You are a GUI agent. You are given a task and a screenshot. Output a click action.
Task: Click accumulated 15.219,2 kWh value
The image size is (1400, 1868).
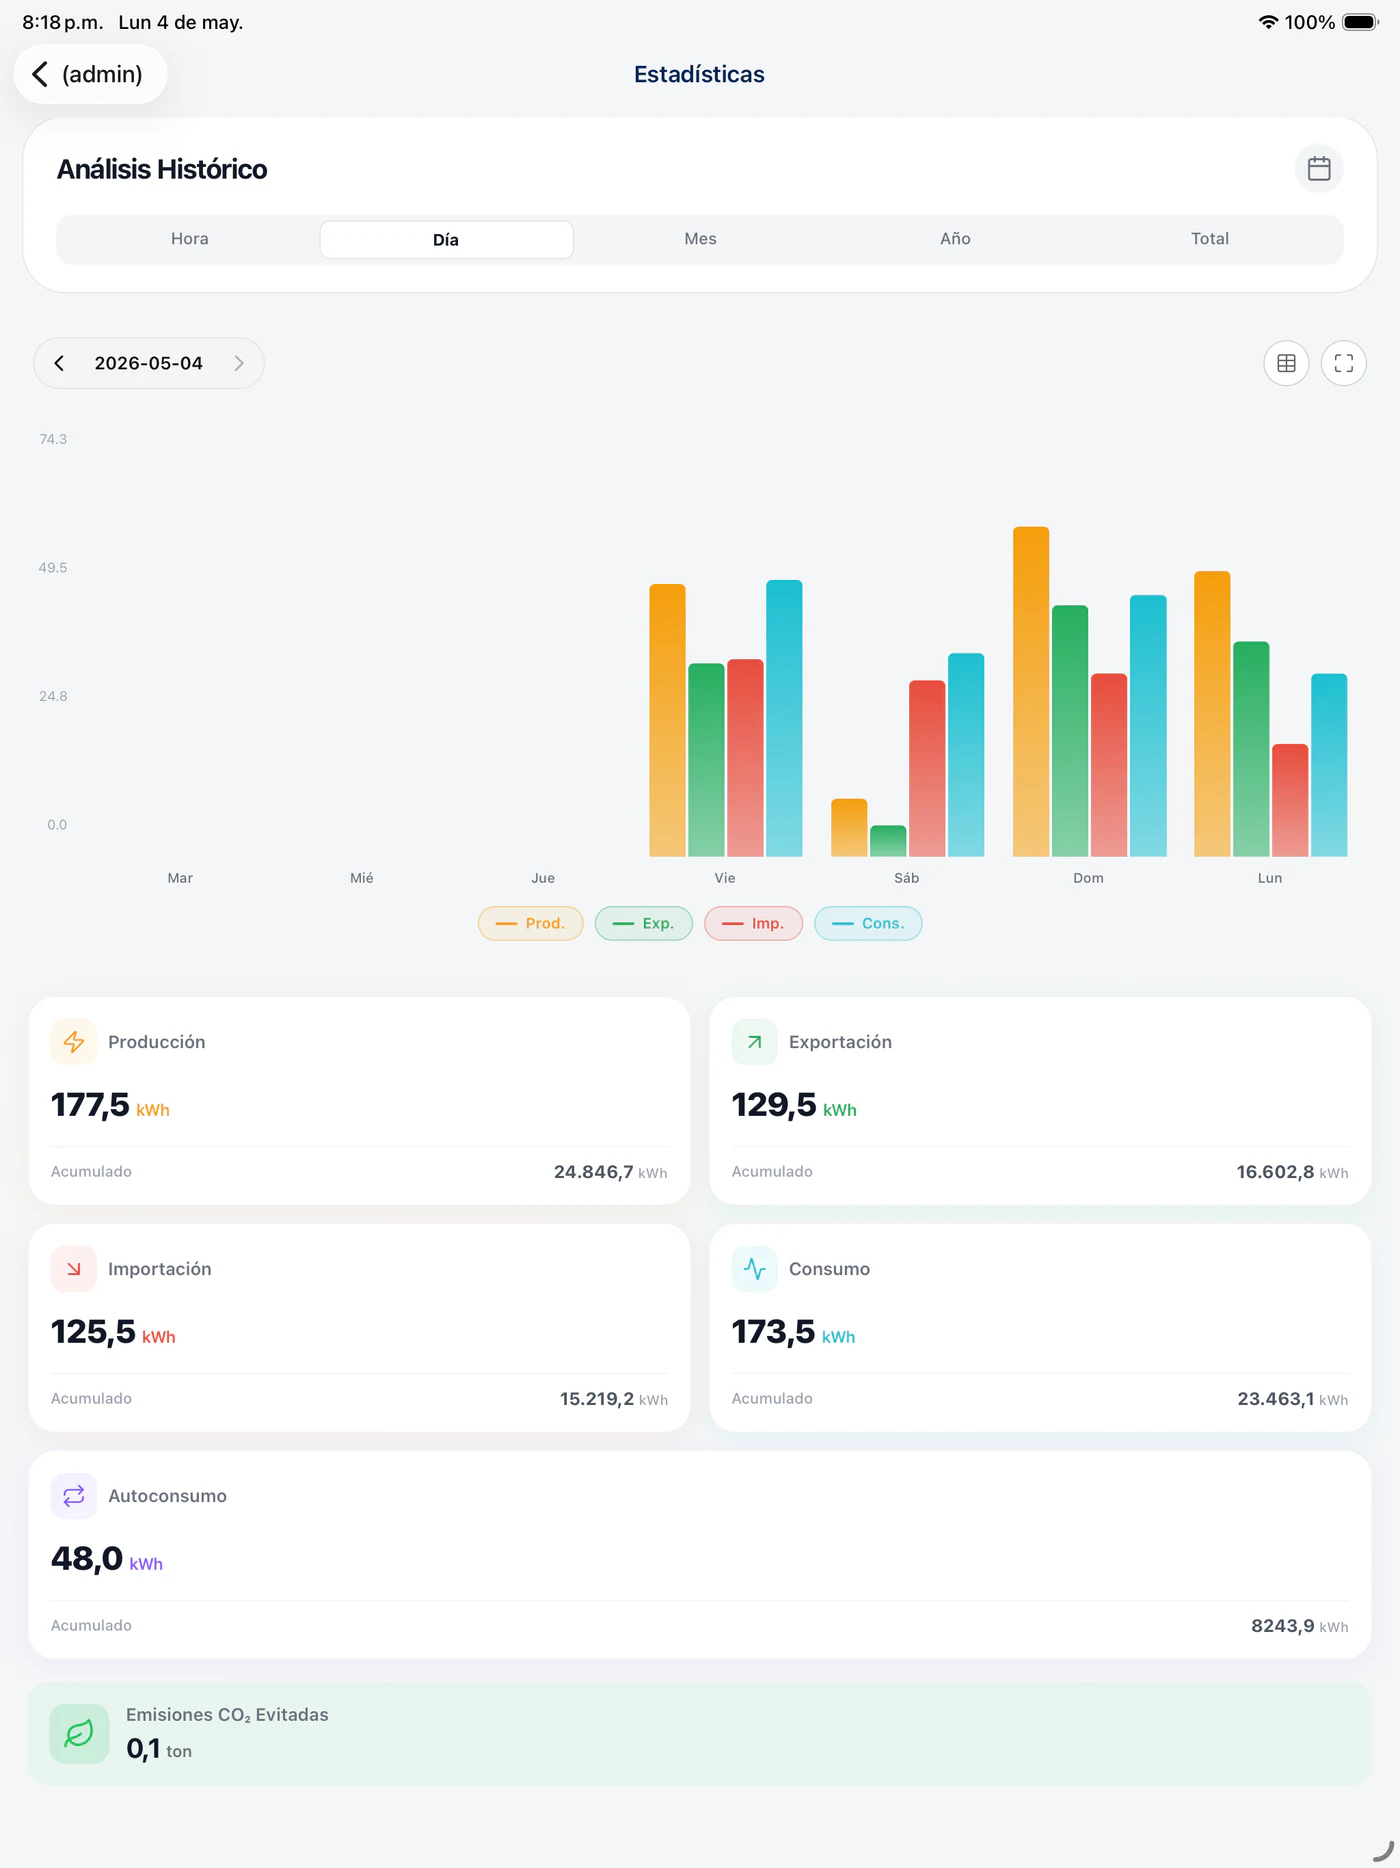coord(613,1399)
